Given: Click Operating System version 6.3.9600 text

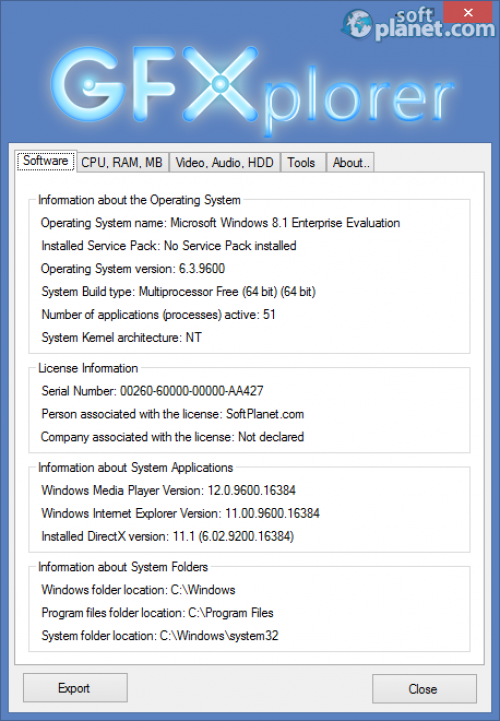Looking at the screenshot, I should click(x=133, y=269).
